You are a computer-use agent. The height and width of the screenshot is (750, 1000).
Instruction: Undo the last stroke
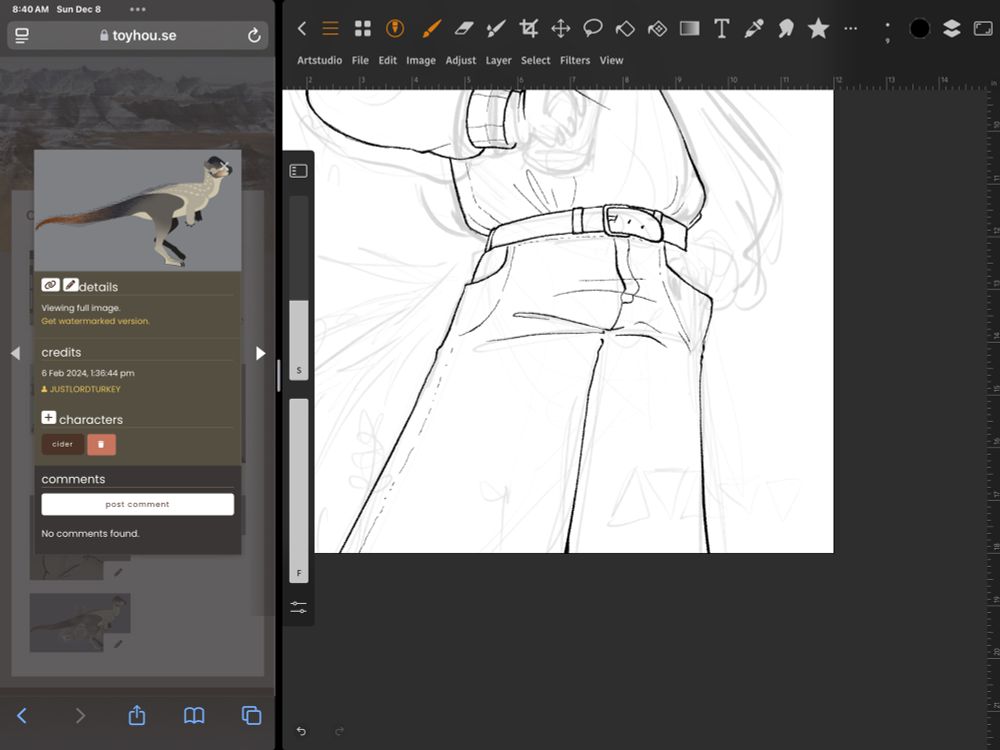point(302,731)
